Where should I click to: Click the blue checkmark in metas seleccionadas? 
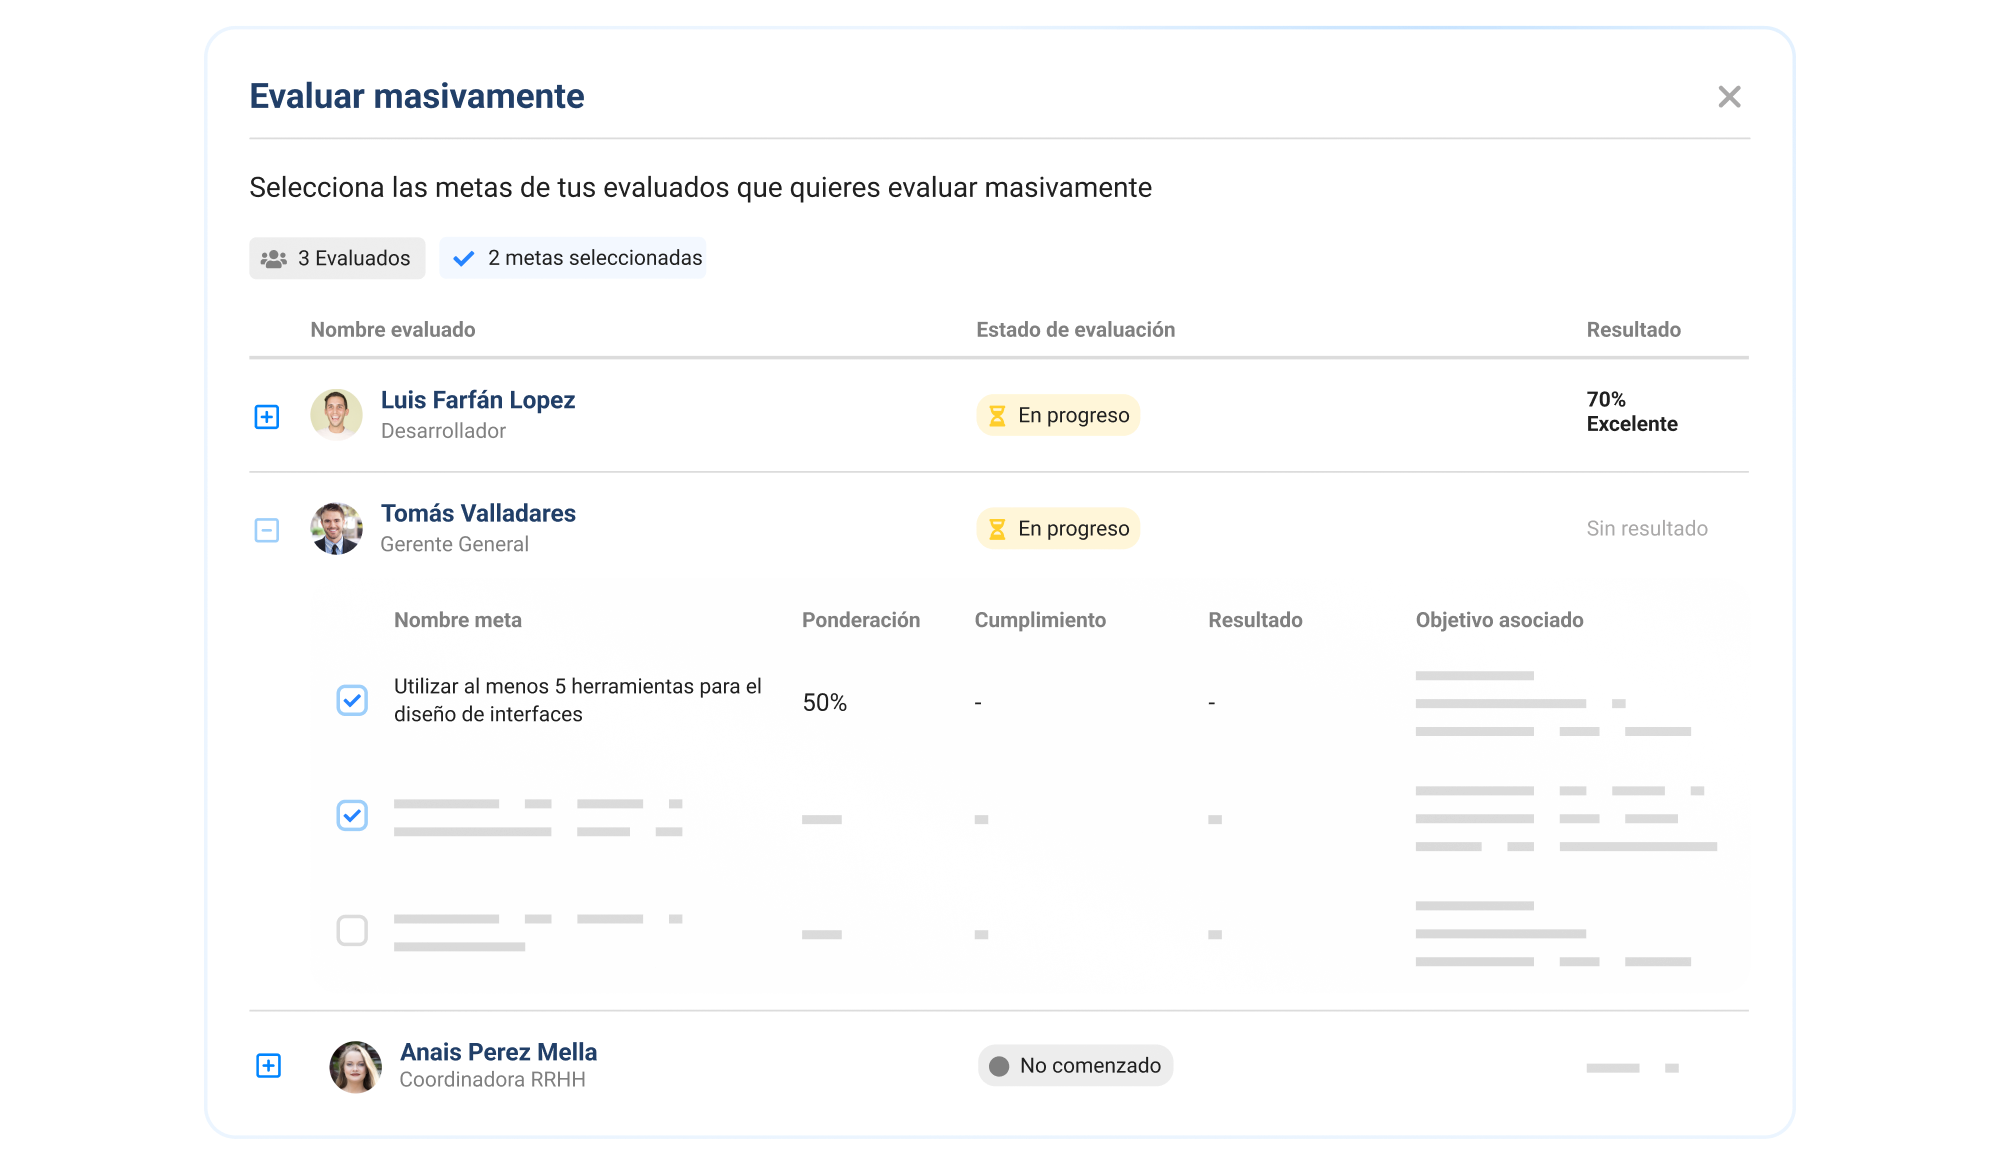point(463,259)
